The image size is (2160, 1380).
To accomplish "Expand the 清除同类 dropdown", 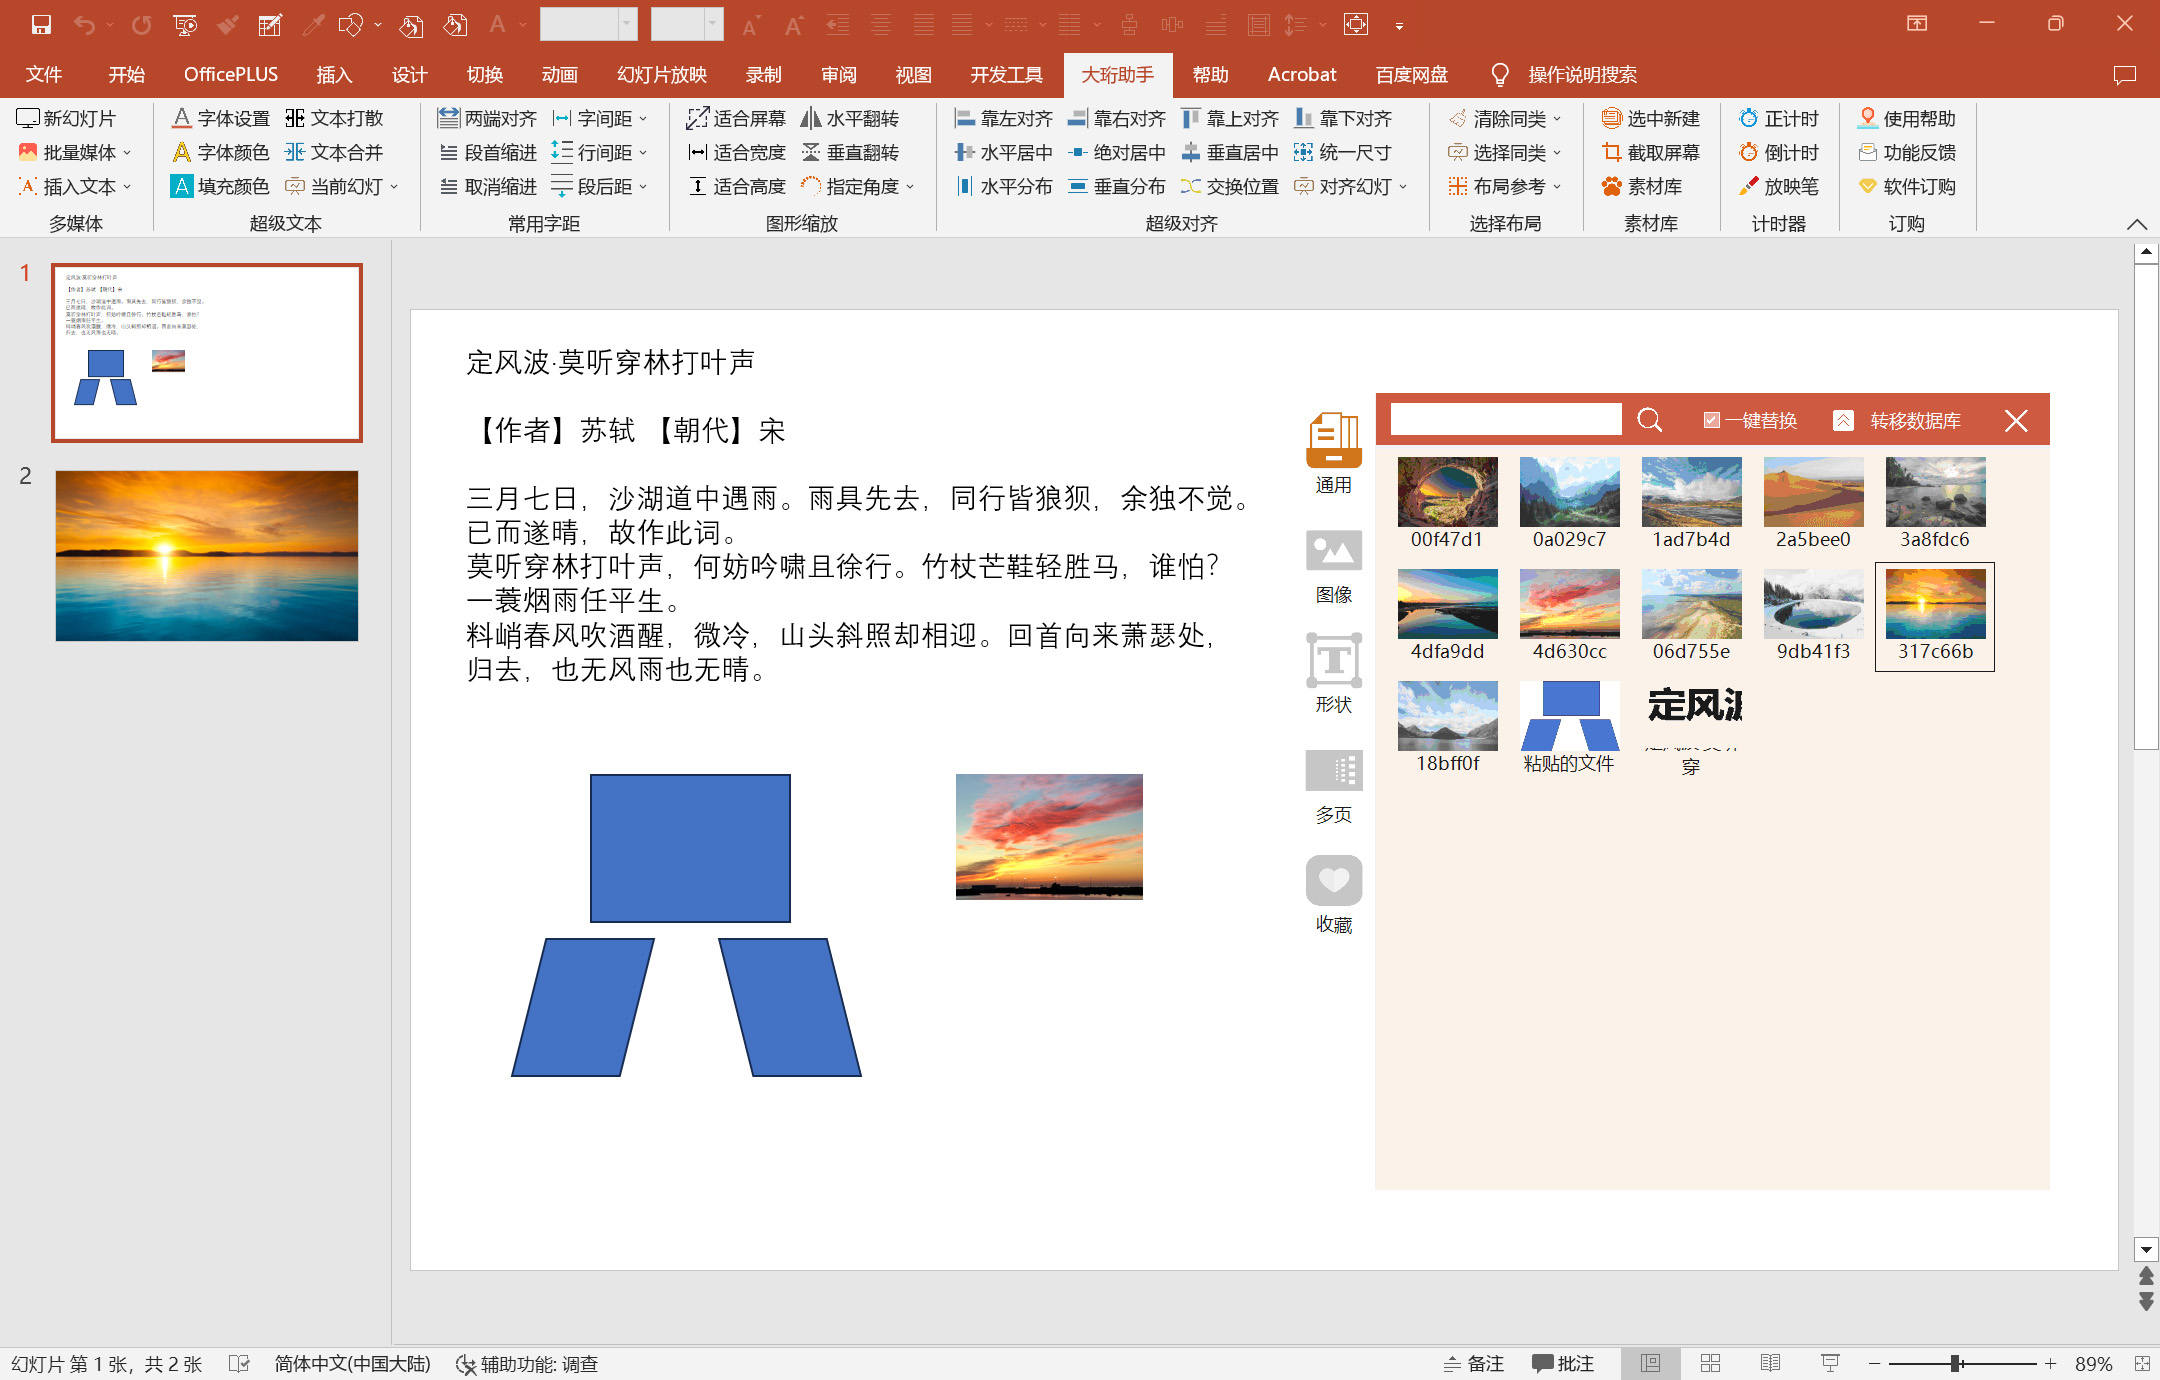I will click(1557, 118).
